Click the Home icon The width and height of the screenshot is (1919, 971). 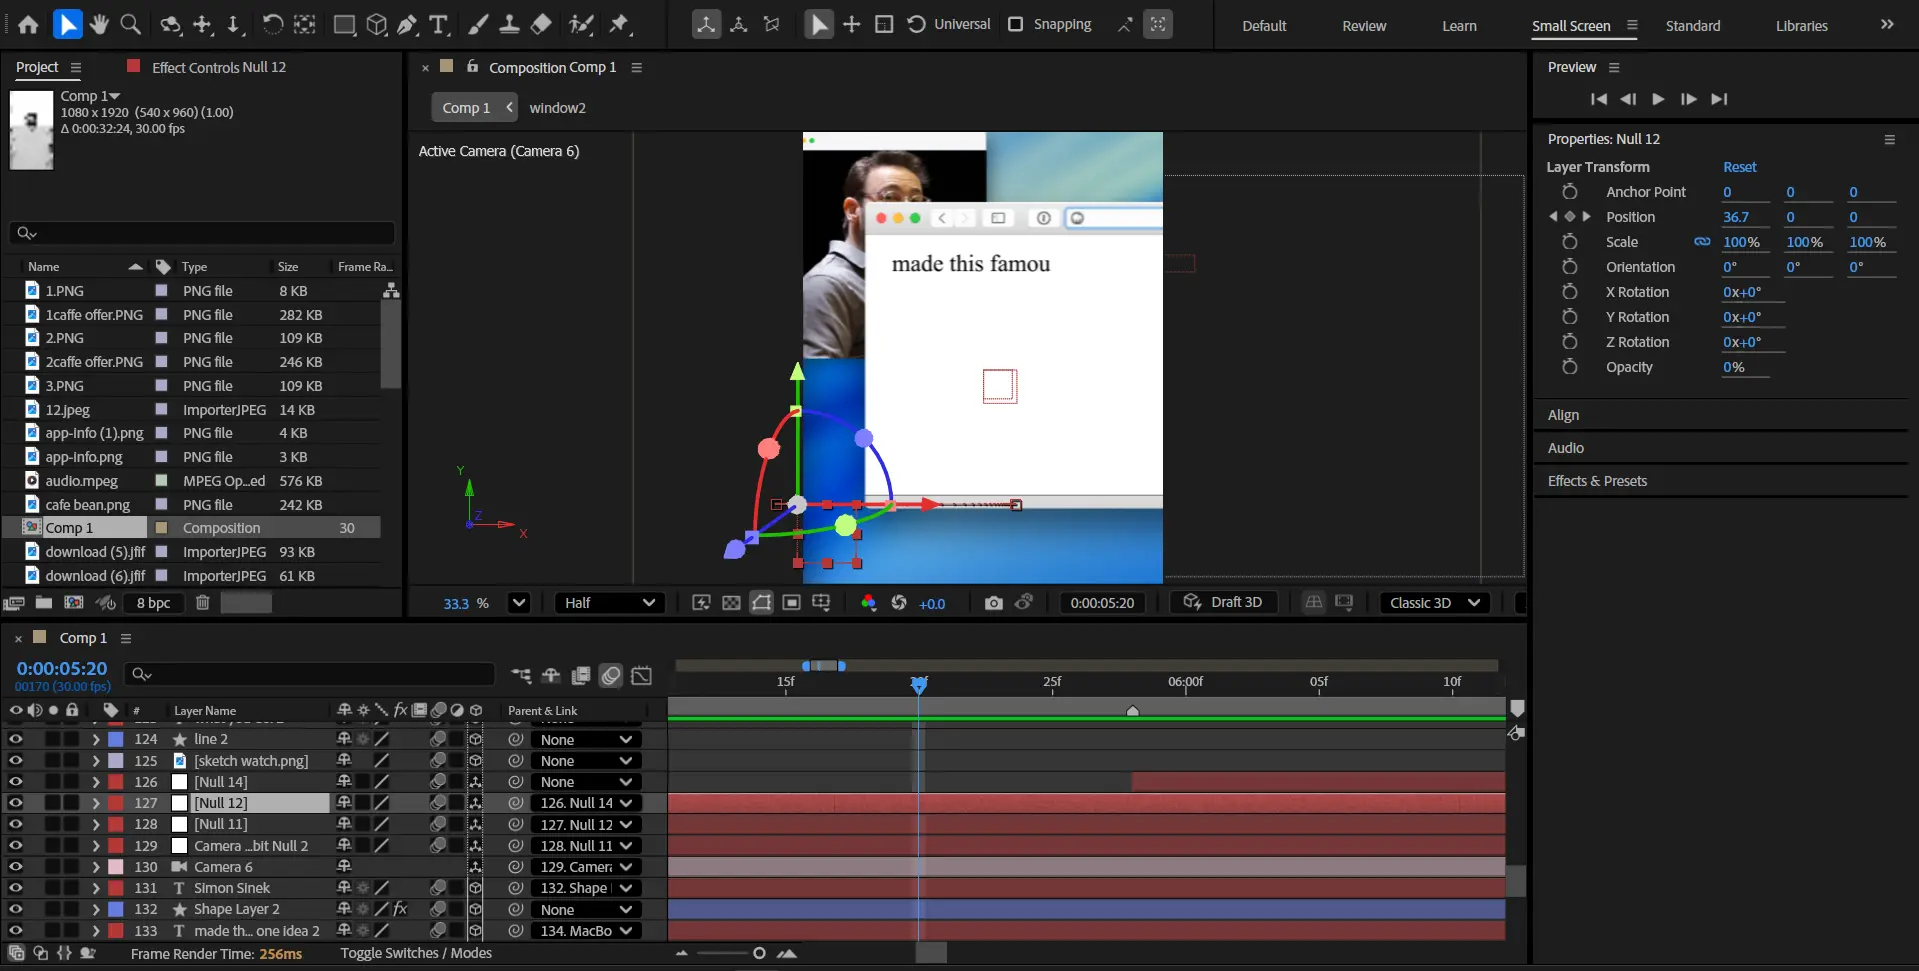[x=28, y=24]
